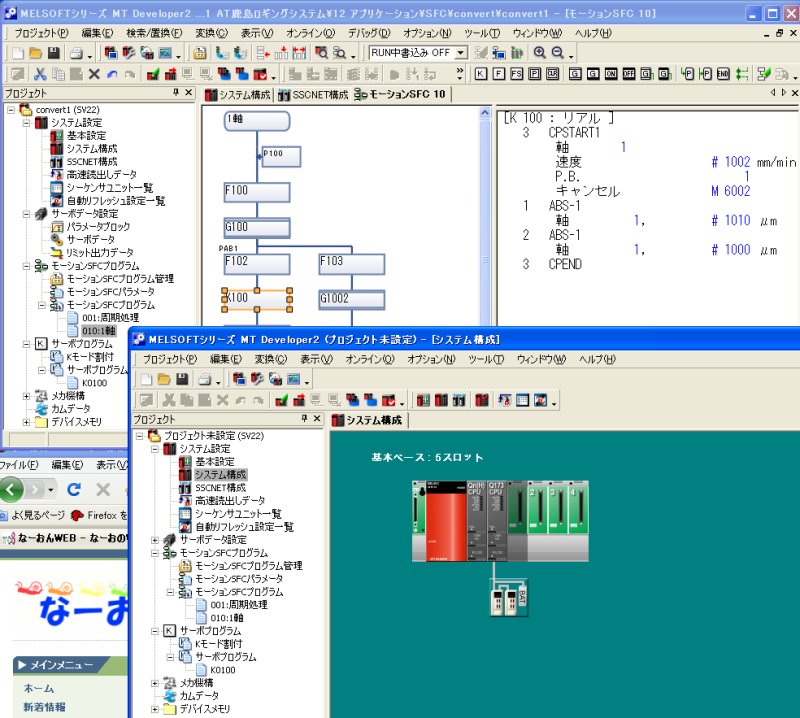The width and height of the screenshot is (800, 718).
Task: Click the Firefox reload button
Action: click(x=74, y=490)
